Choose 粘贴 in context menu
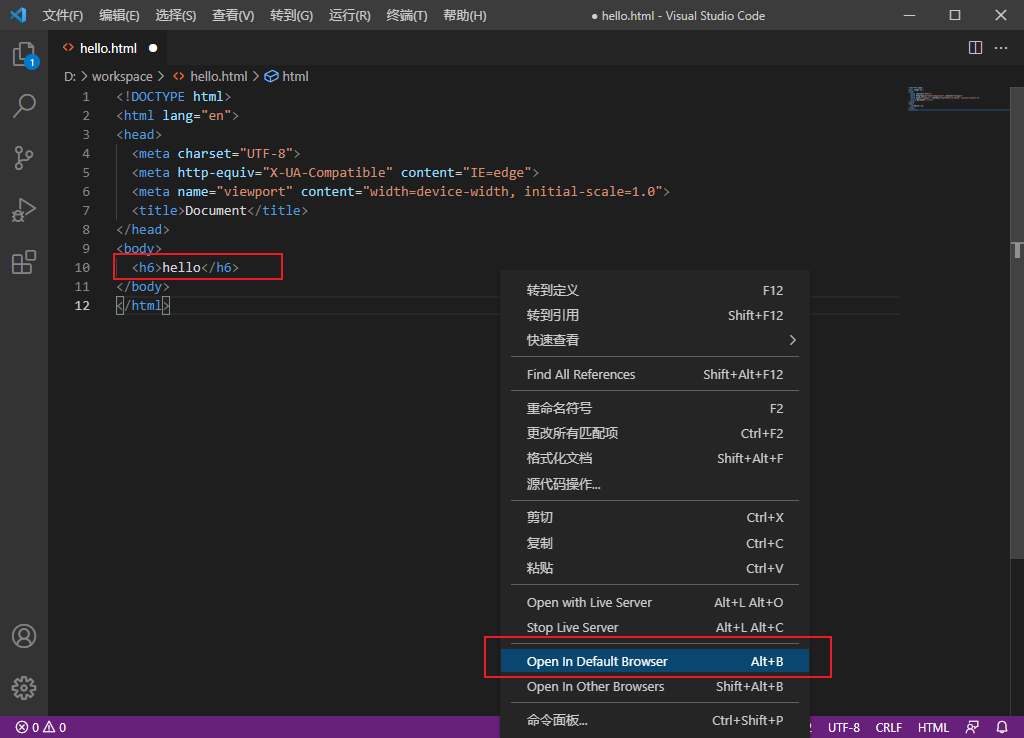1024x738 pixels. (654, 568)
